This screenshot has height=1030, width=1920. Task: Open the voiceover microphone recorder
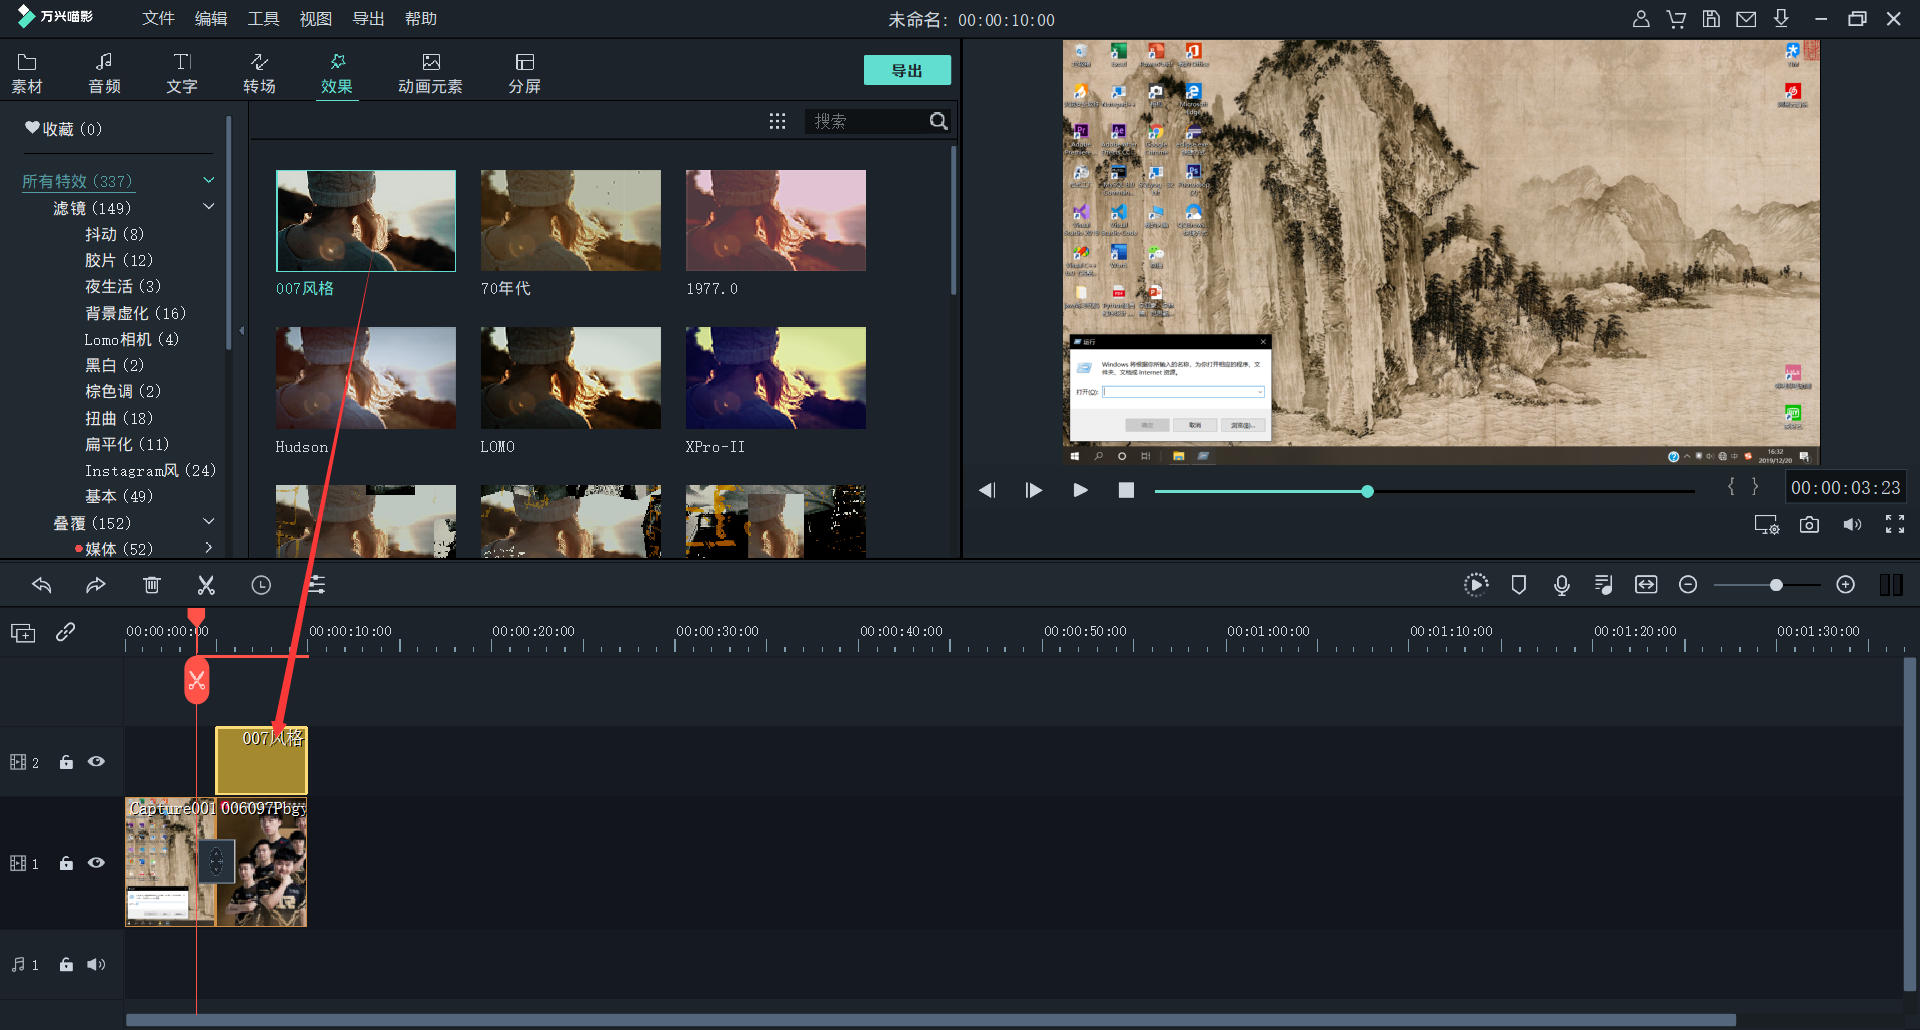1561,585
